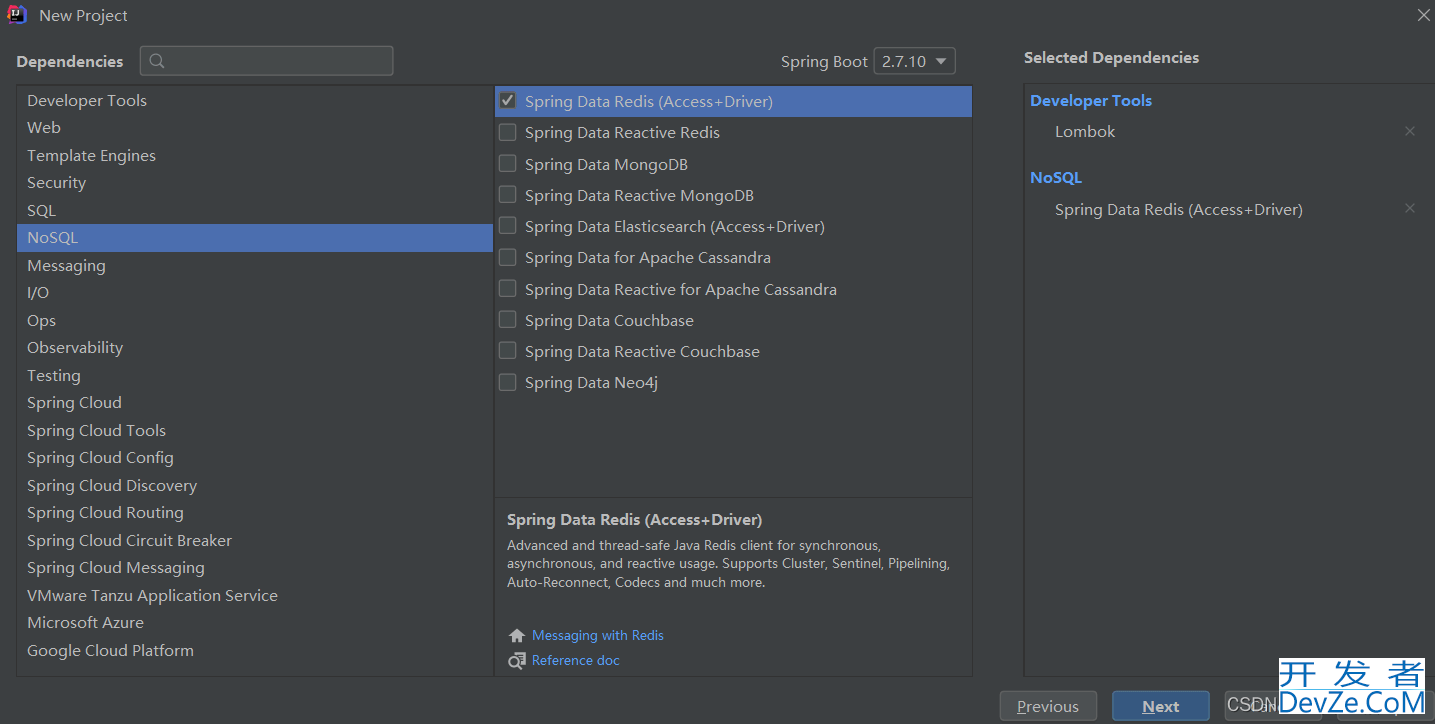Image resolution: width=1435 pixels, height=724 pixels.
Task: Click Lombok in Selected Dependencies
Action: (1085, 131)
